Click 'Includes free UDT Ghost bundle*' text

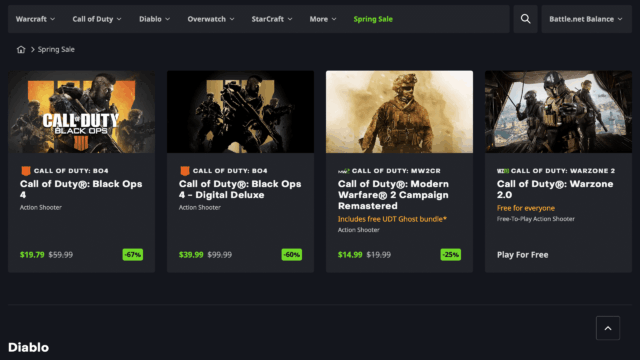[x=392, y=219]
